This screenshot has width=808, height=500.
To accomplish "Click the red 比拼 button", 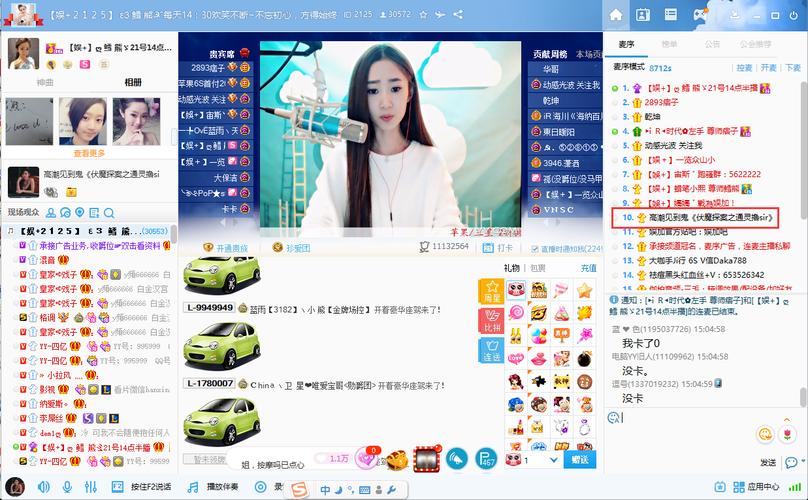I will (x=491, y=321).
